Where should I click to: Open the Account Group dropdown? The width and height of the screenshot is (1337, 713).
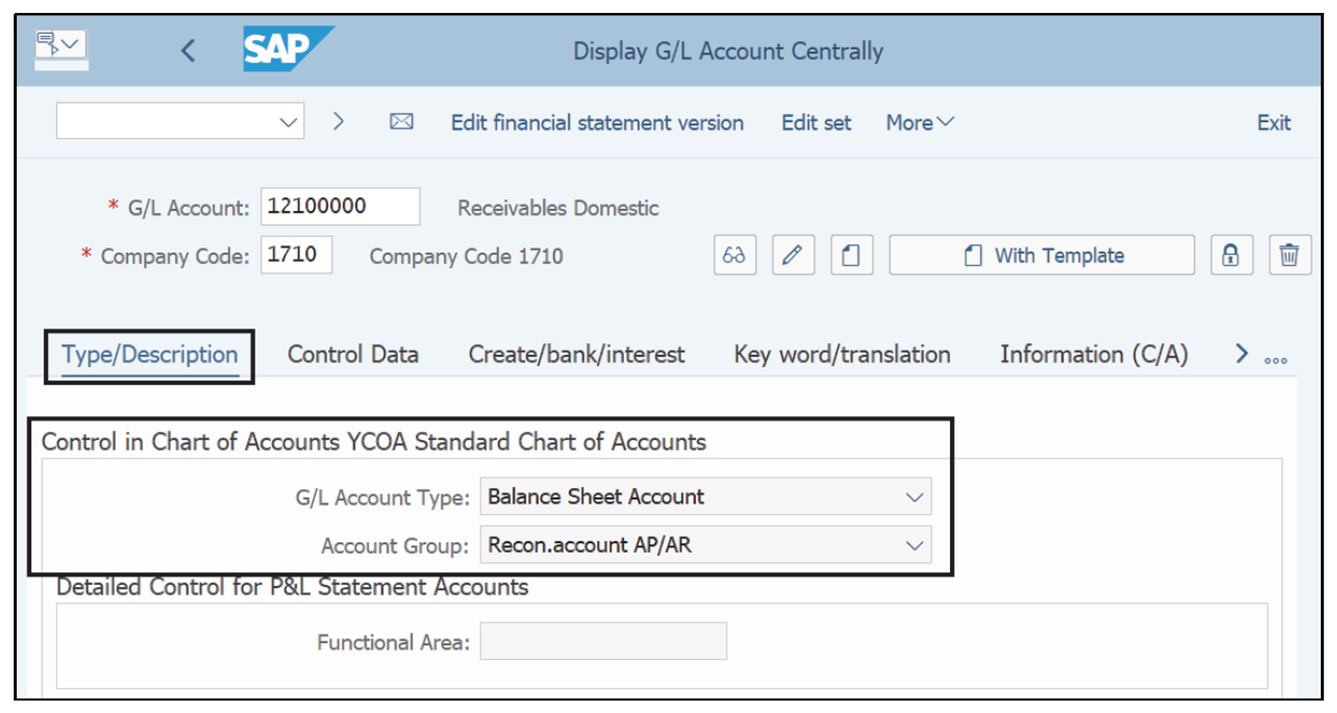913,545
